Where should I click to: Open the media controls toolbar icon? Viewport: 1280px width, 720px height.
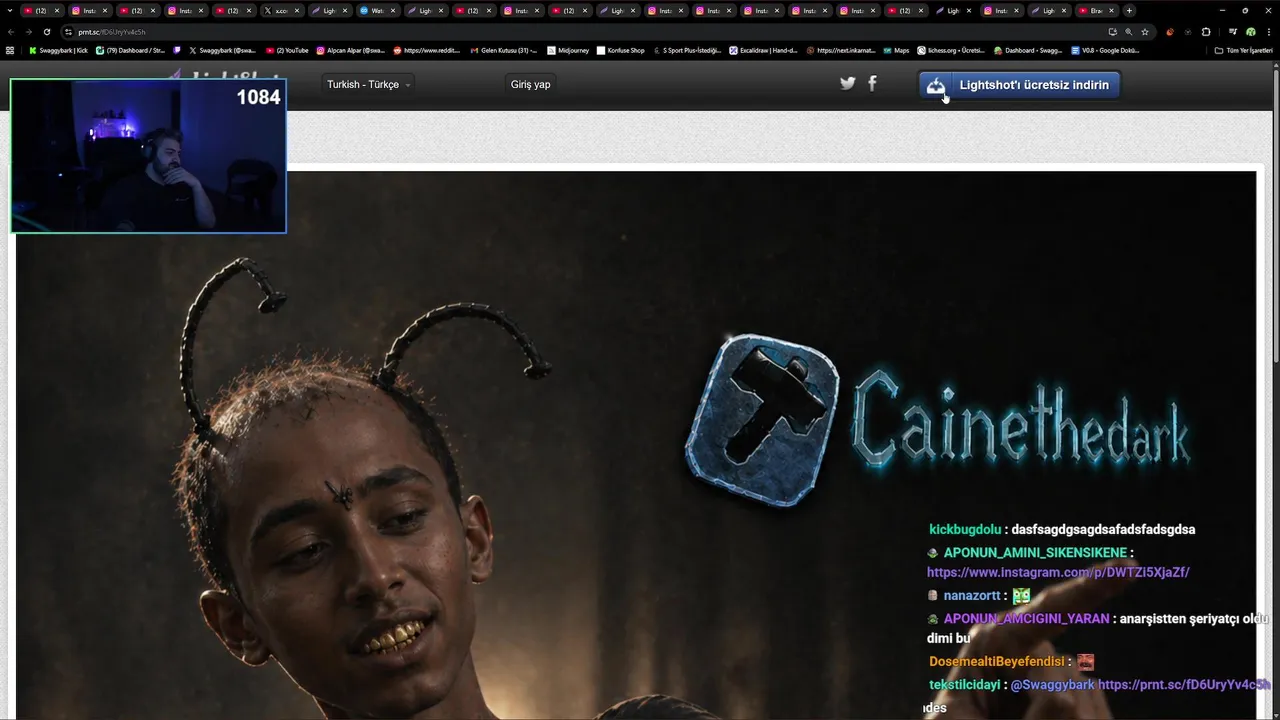tap(1233, 32)
